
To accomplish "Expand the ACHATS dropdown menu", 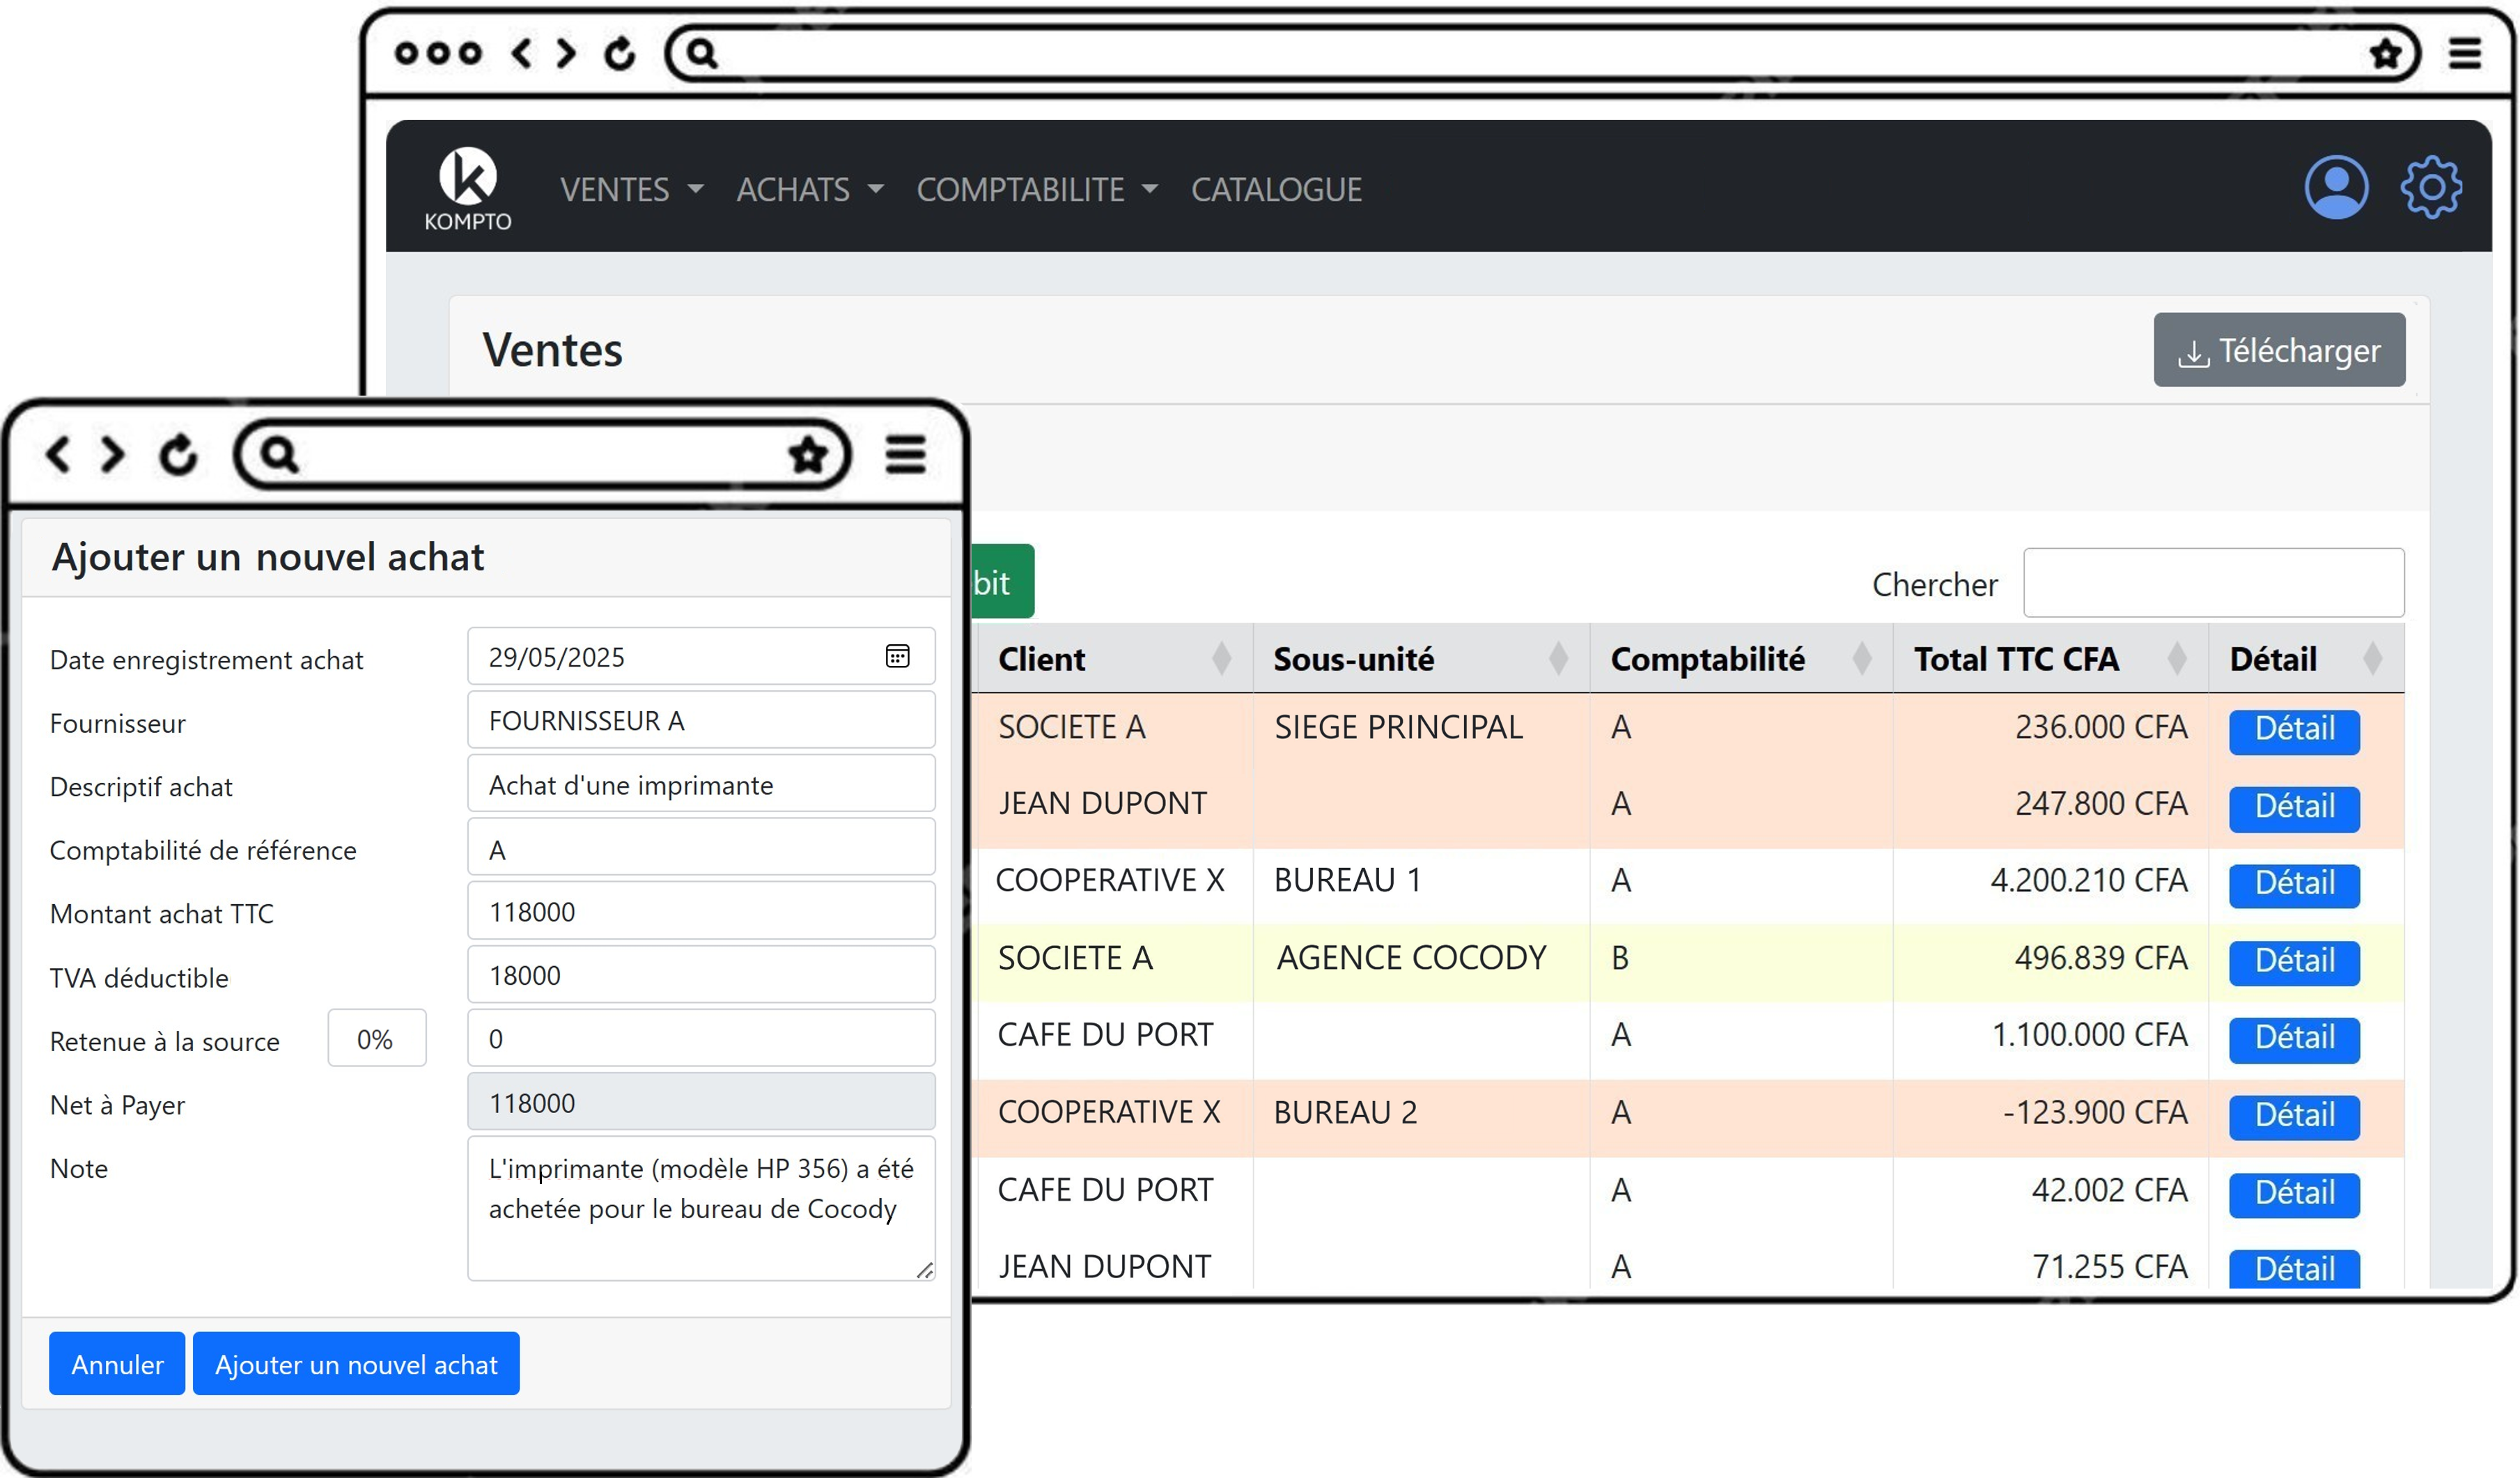I will [810, 189].
